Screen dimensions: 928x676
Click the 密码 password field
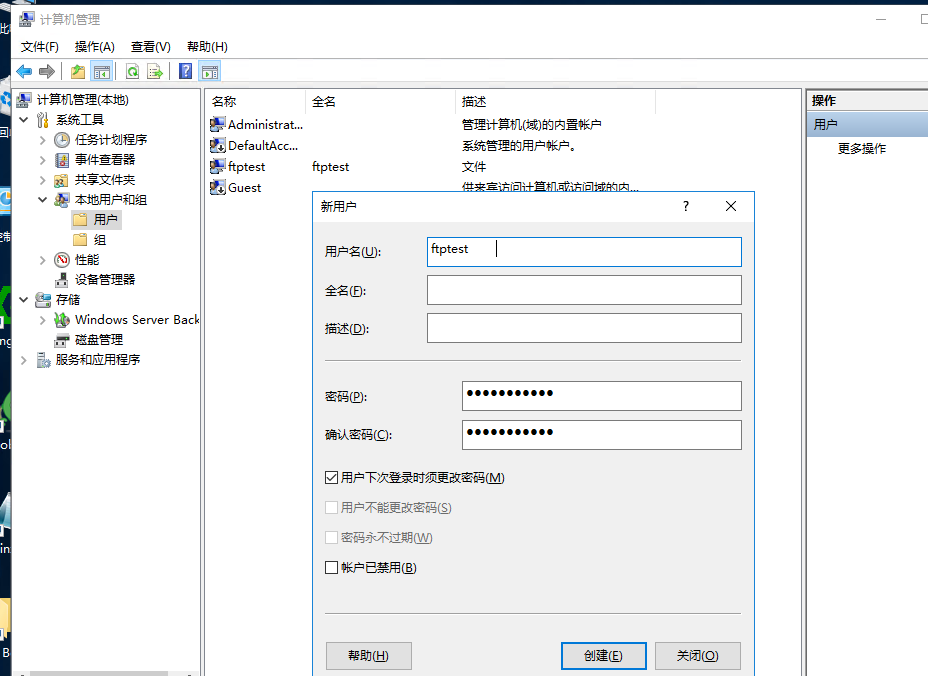pos(601,396)
